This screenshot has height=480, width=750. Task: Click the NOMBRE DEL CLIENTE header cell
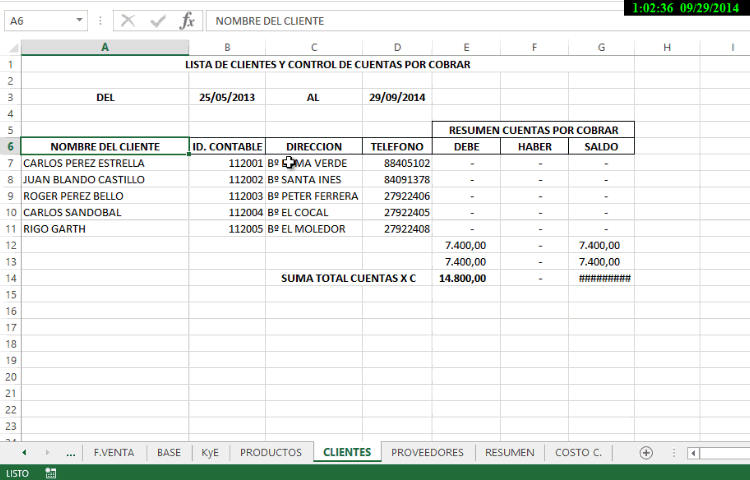[x=105, y=147]
